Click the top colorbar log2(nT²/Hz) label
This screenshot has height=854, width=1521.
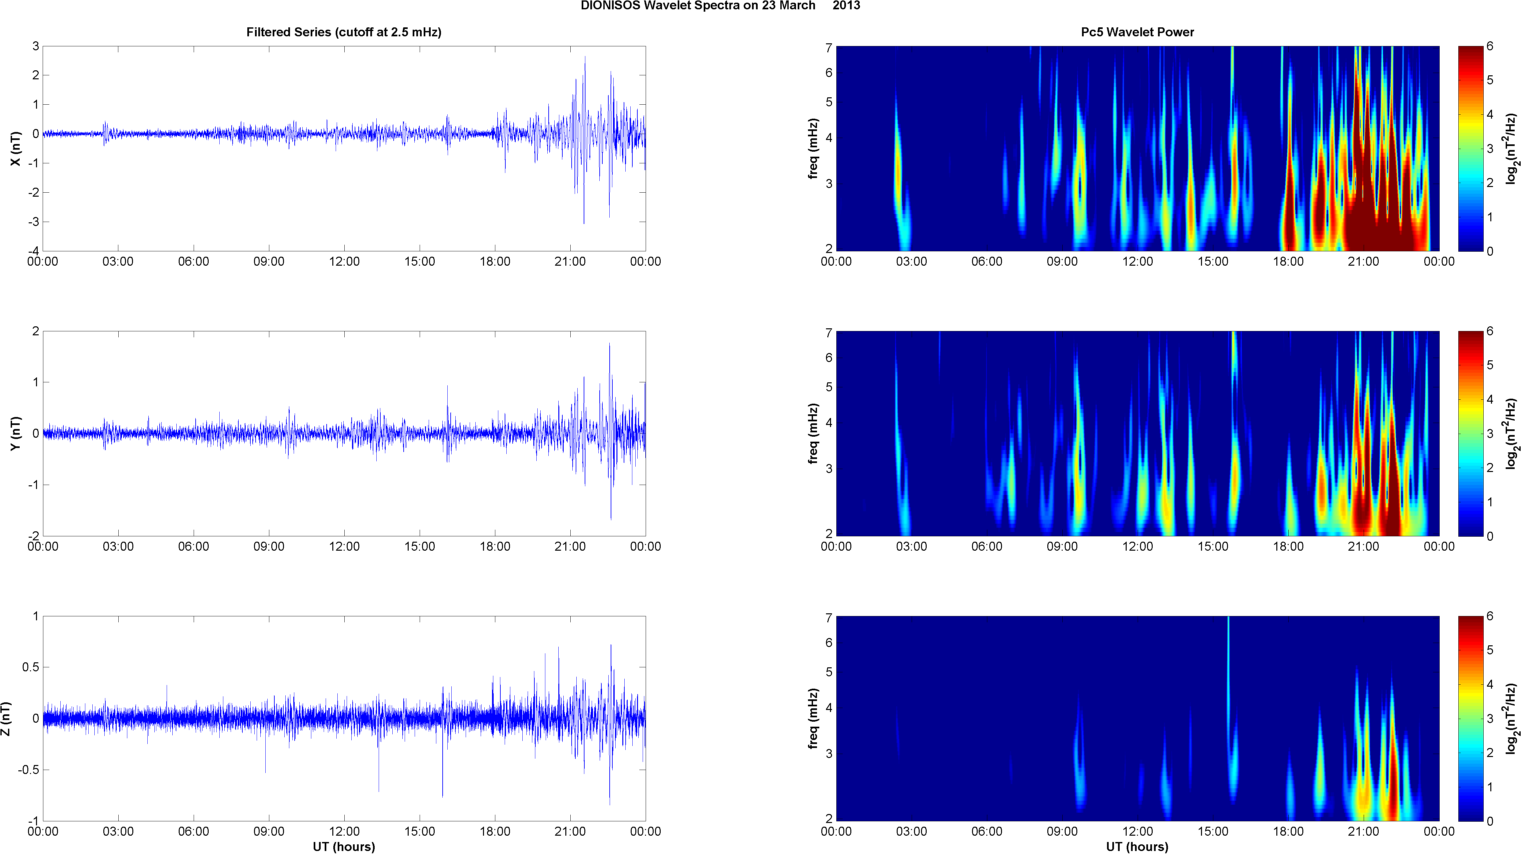(x=1512, y=148)
